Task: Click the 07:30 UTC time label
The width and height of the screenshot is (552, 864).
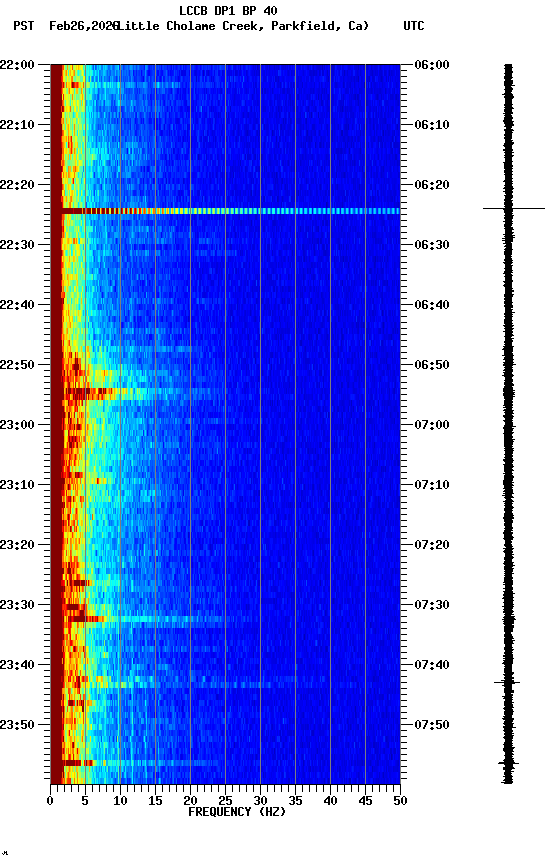Action: (x=432, y=605)
